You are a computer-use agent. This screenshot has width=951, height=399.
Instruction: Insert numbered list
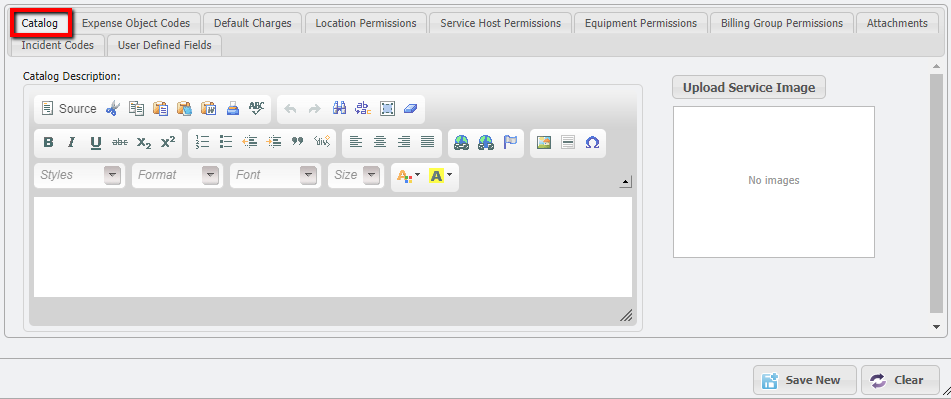pos(203,142)
